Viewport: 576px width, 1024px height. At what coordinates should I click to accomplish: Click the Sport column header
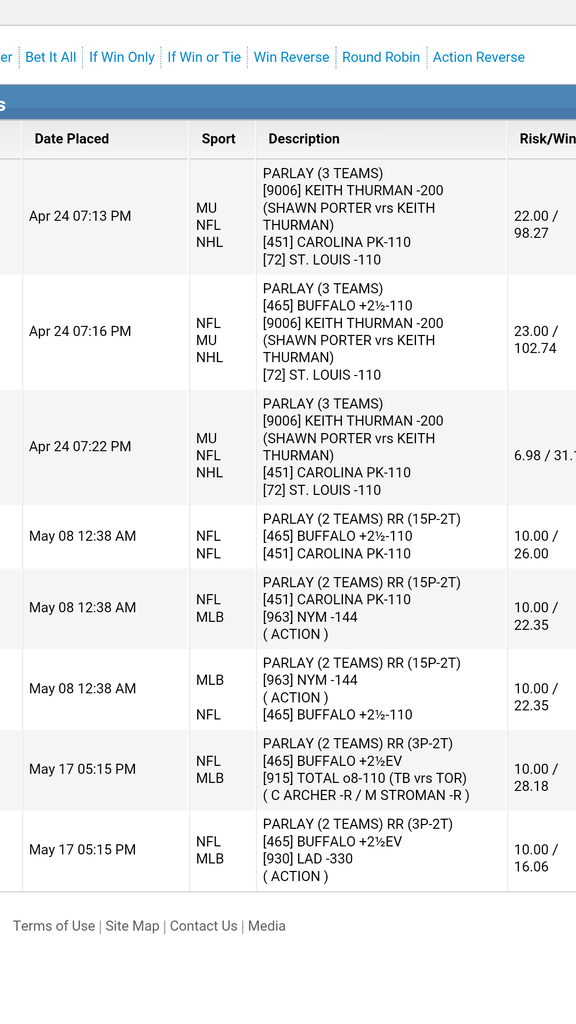pos(219,138)
